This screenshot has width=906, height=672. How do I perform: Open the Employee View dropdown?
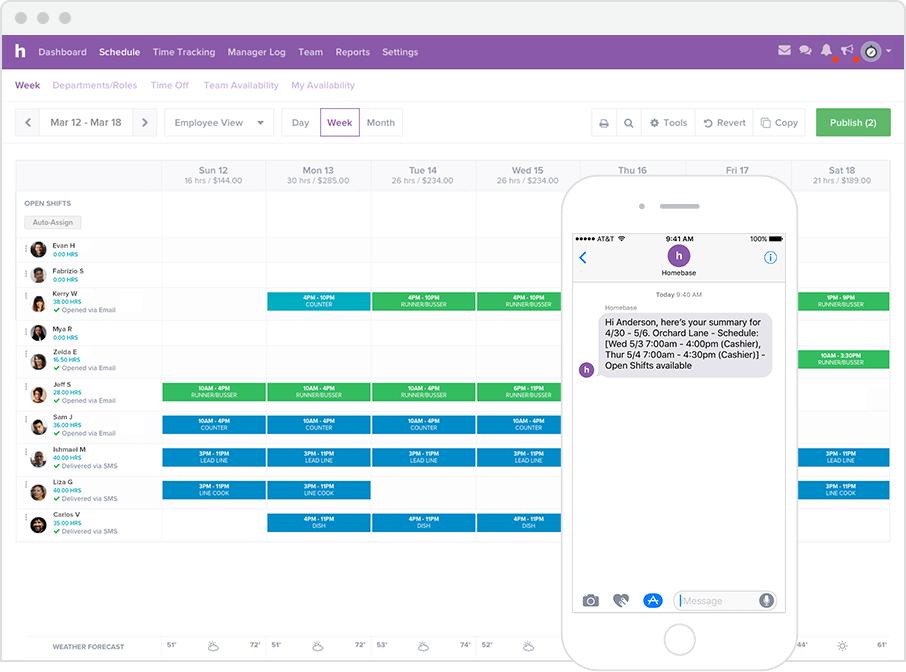tap(219, 122)
